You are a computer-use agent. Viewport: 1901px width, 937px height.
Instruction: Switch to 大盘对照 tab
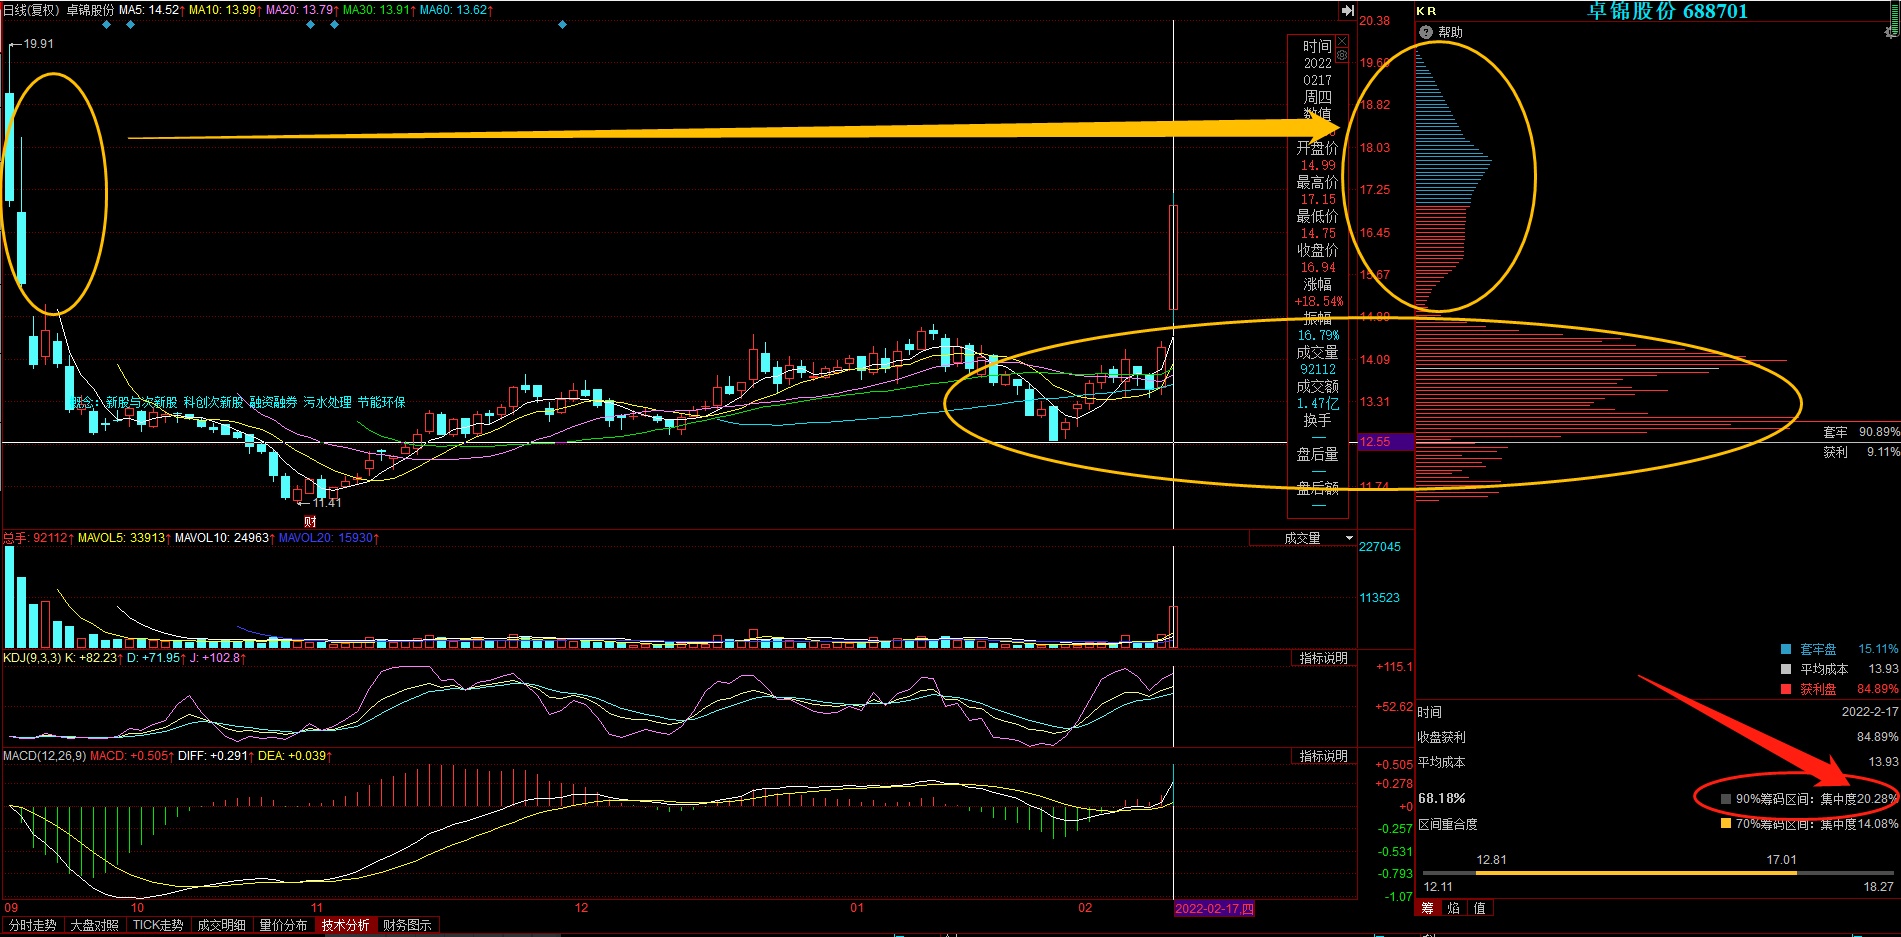[95, 925]
